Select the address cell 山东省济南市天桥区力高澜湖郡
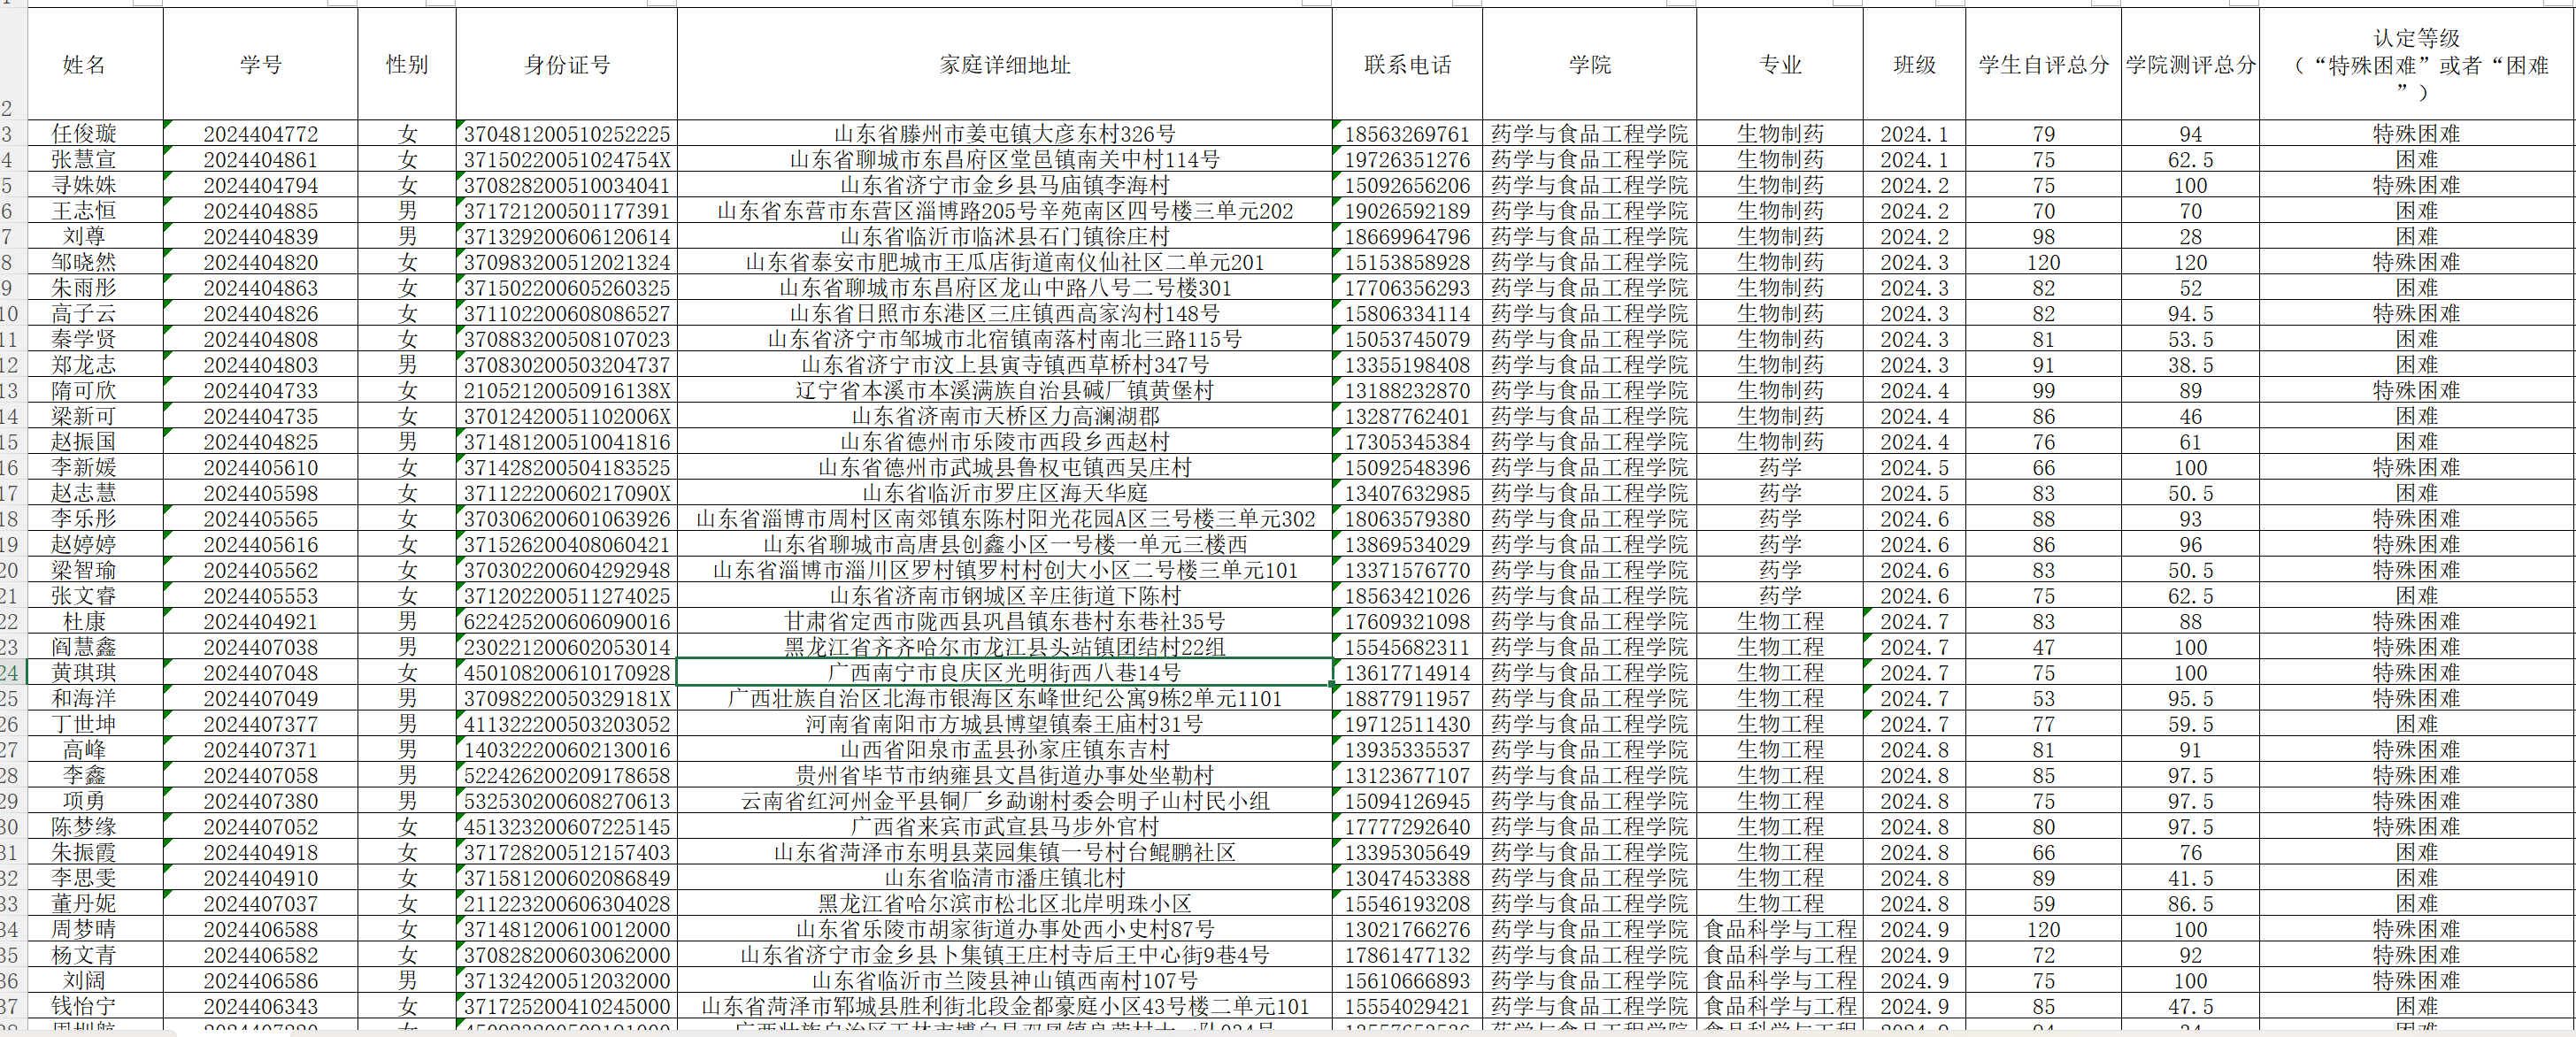The height and width of the screenshot is (1037, 2576). pos(1004,416)
